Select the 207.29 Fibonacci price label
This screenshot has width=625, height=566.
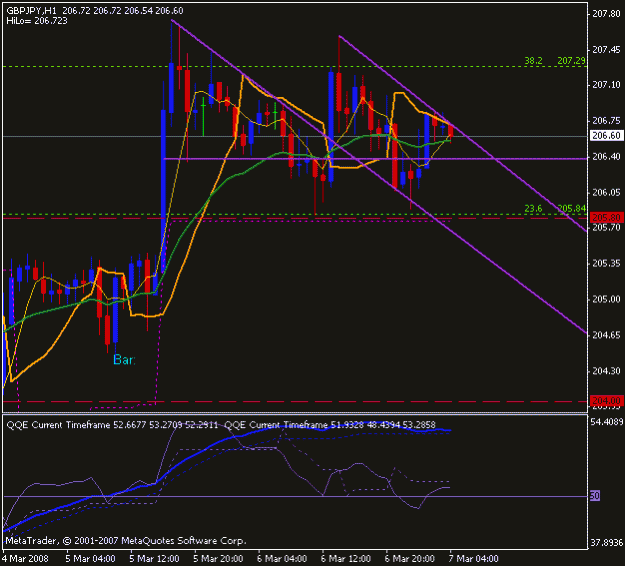pos(571,61)
